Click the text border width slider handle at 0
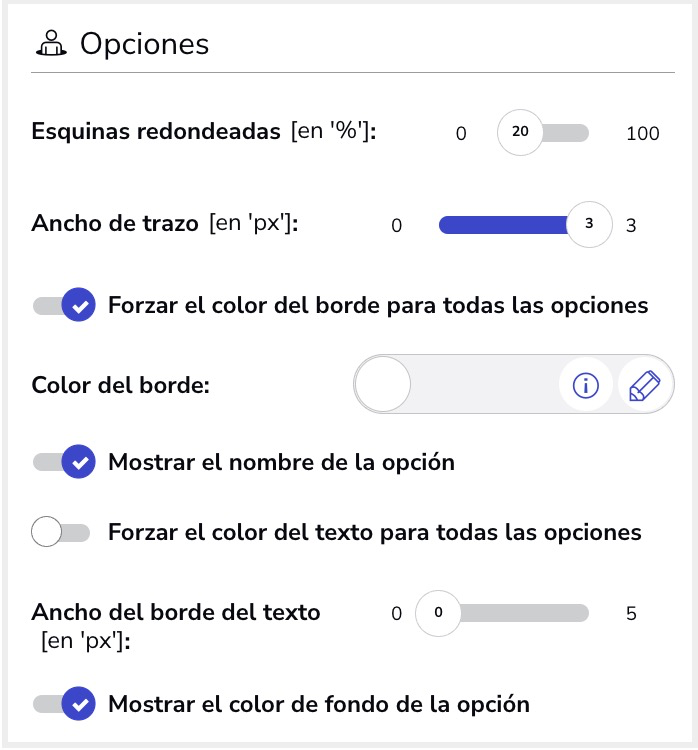 click(438, 612)
